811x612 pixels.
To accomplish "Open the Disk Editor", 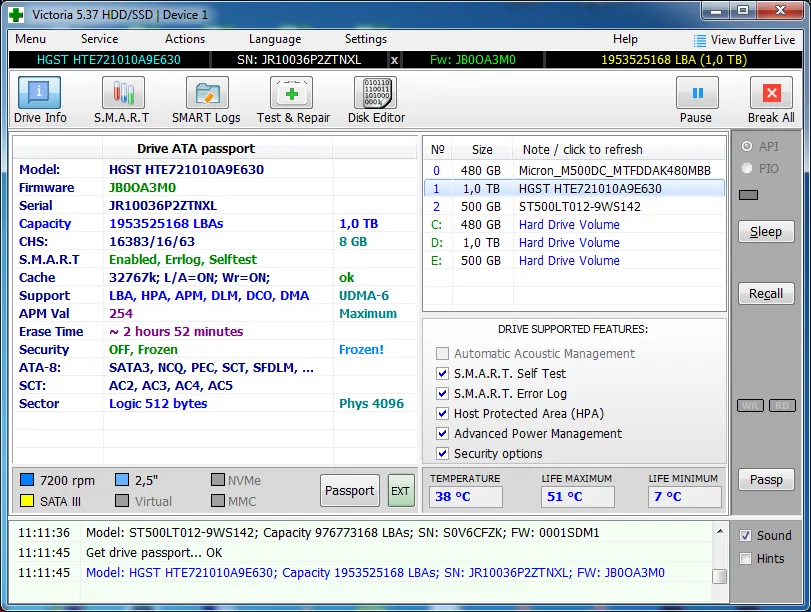I will [376, 100].
